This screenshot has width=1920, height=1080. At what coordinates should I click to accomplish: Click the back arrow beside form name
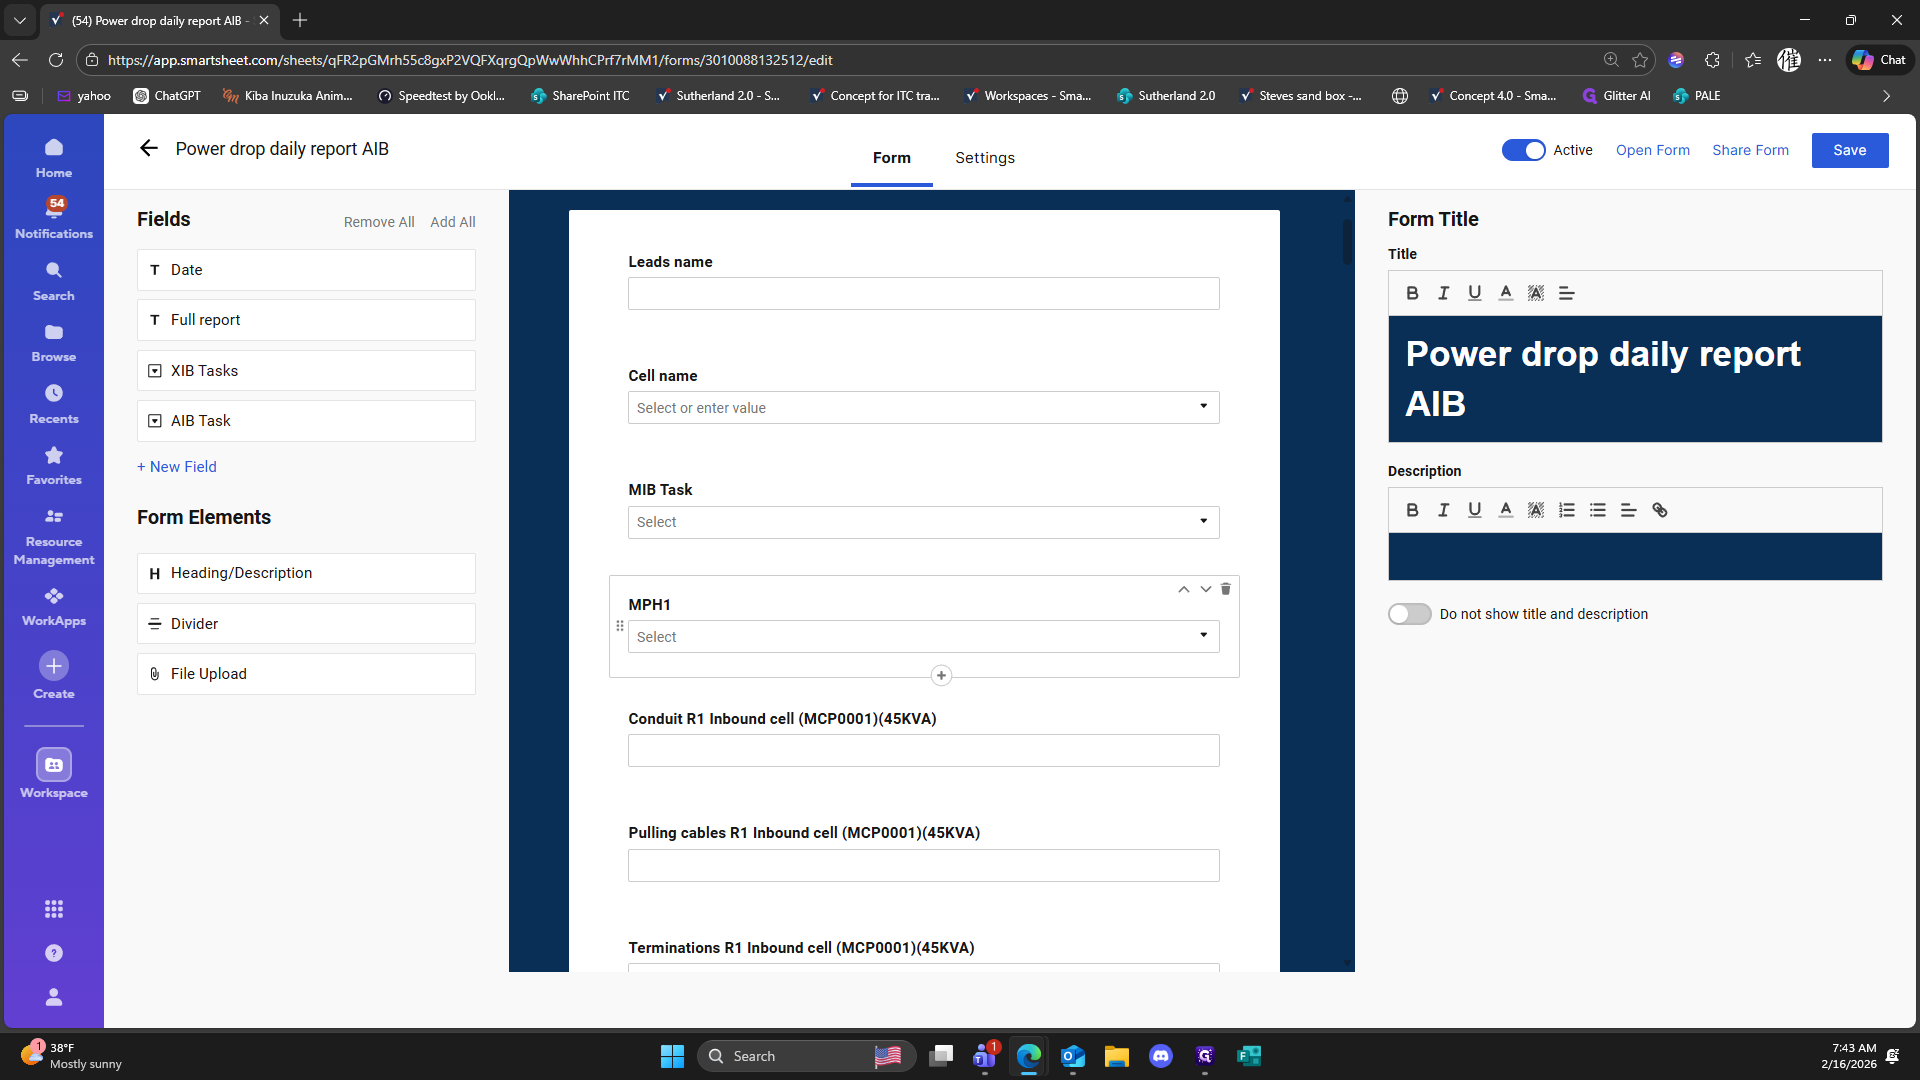[x=149, y=149]
